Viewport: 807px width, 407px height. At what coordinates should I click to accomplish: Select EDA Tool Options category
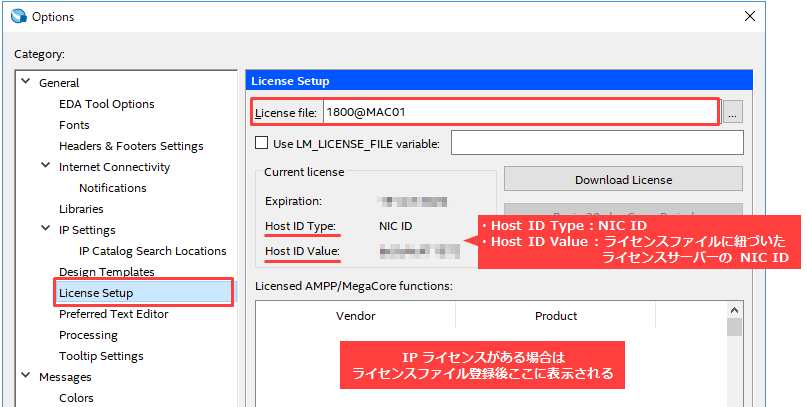tap(107, 104)
